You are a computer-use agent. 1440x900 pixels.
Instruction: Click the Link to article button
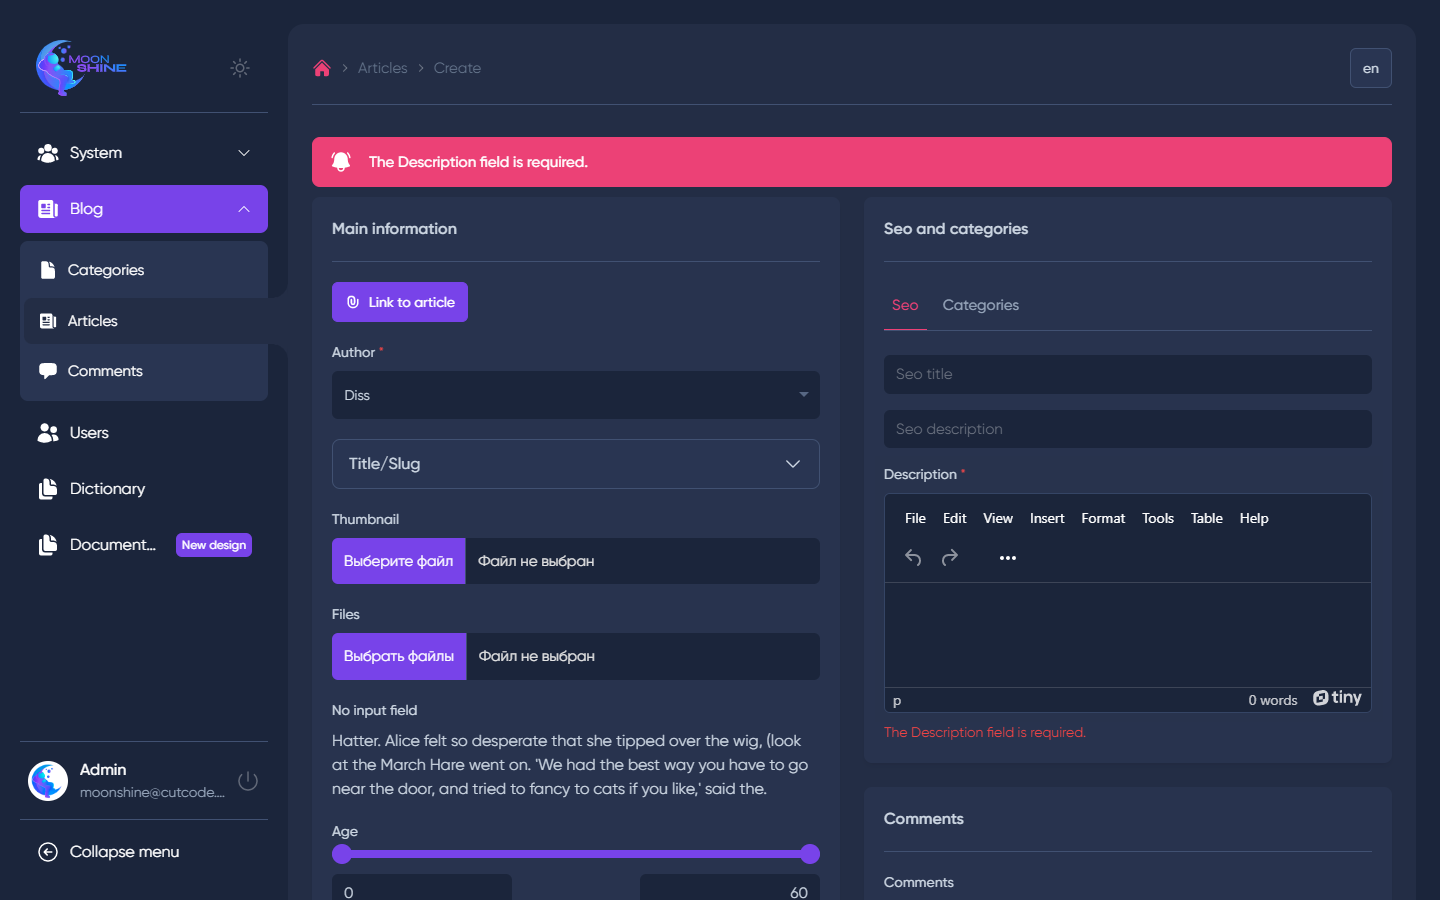400,302
